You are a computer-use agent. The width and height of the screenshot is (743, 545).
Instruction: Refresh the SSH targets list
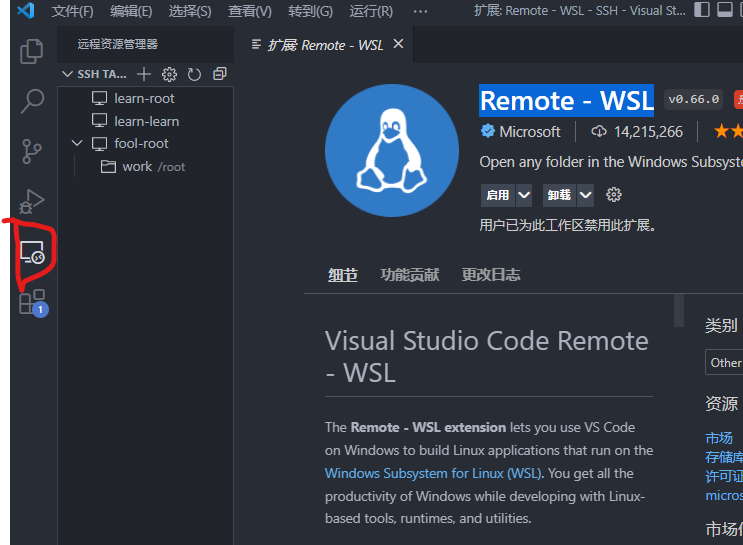click(194, 74)
